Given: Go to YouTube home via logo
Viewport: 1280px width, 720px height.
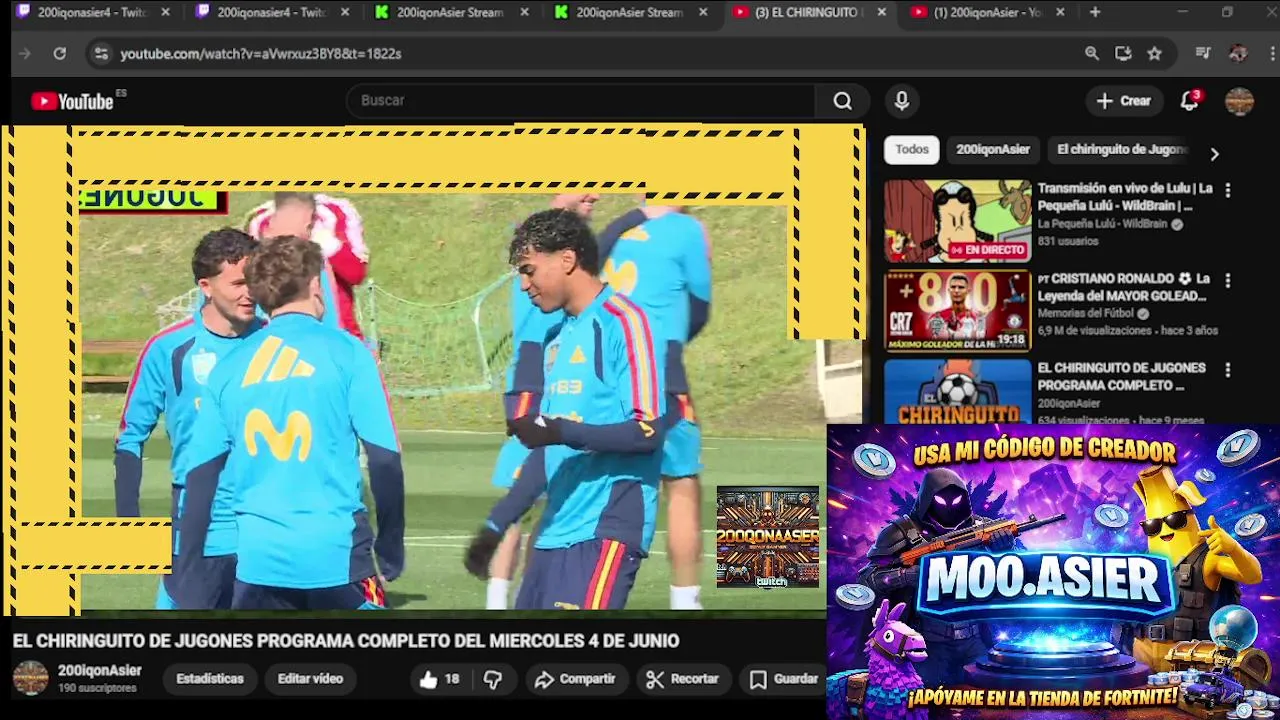Looking at the screenshot, I should (x=73, y=101).
